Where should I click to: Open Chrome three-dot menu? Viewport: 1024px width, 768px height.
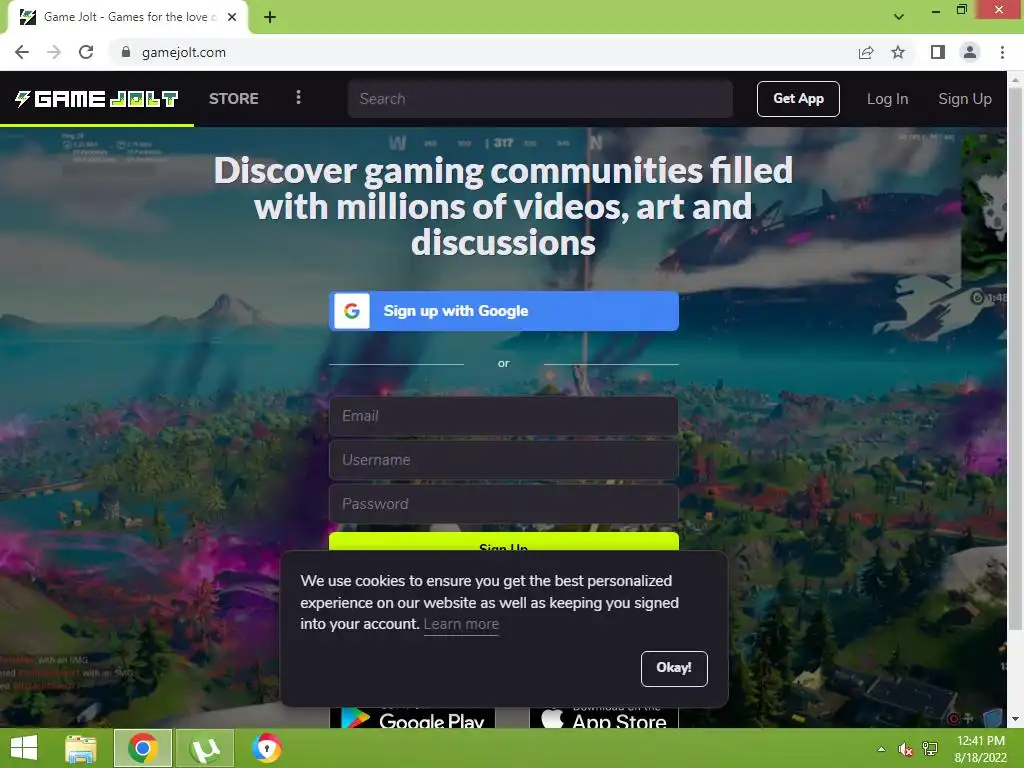click(1002, 52)
